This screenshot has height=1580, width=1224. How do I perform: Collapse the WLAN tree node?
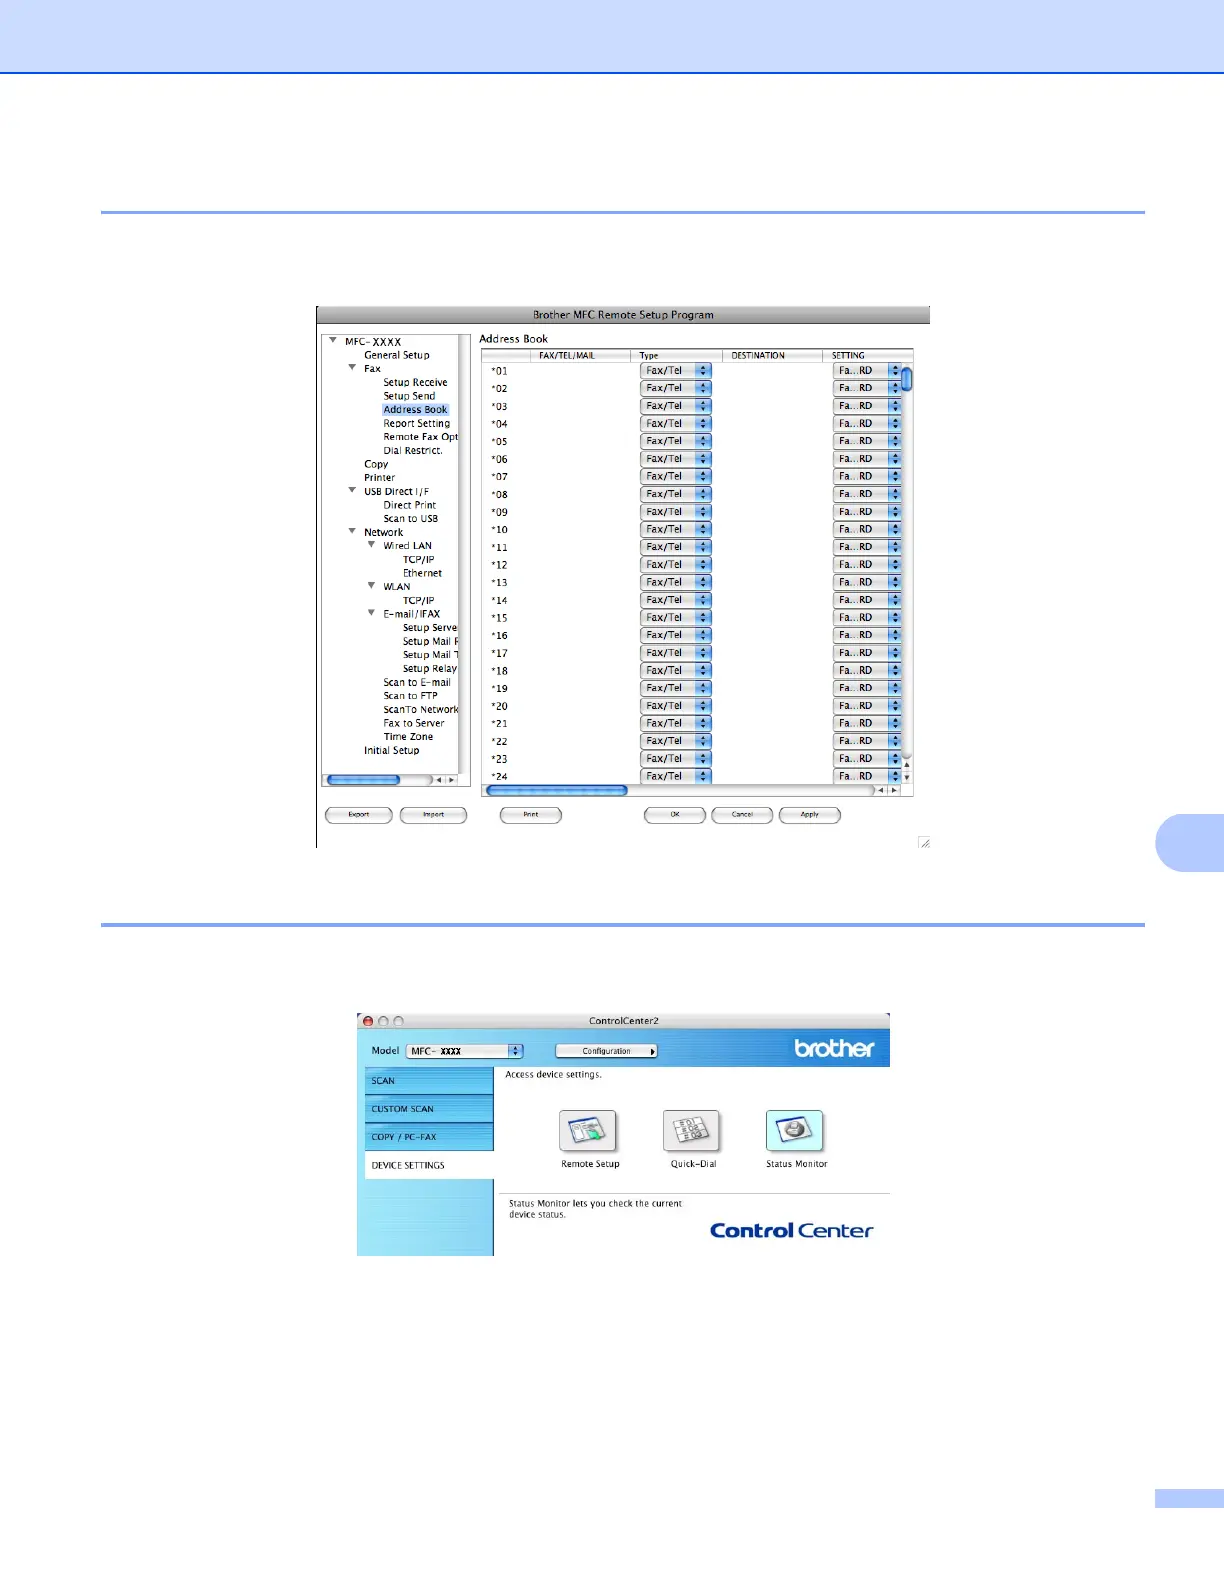click(x=372, y=586)
